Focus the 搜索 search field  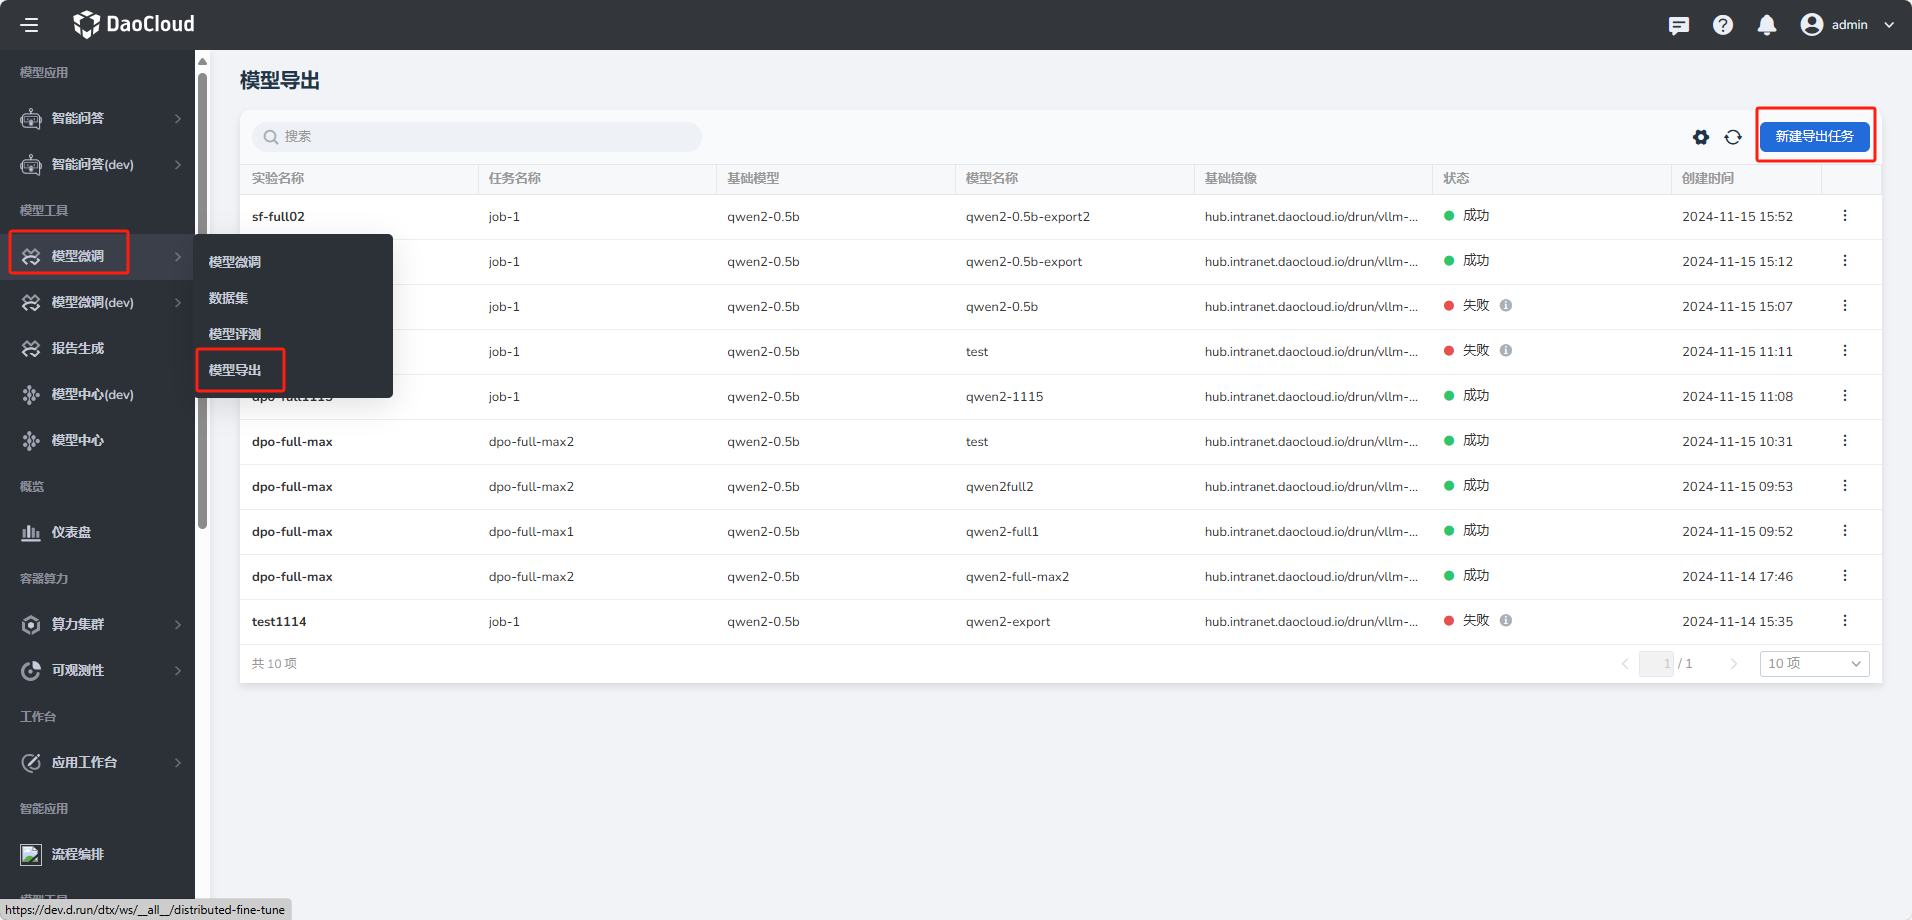[477, 137]
